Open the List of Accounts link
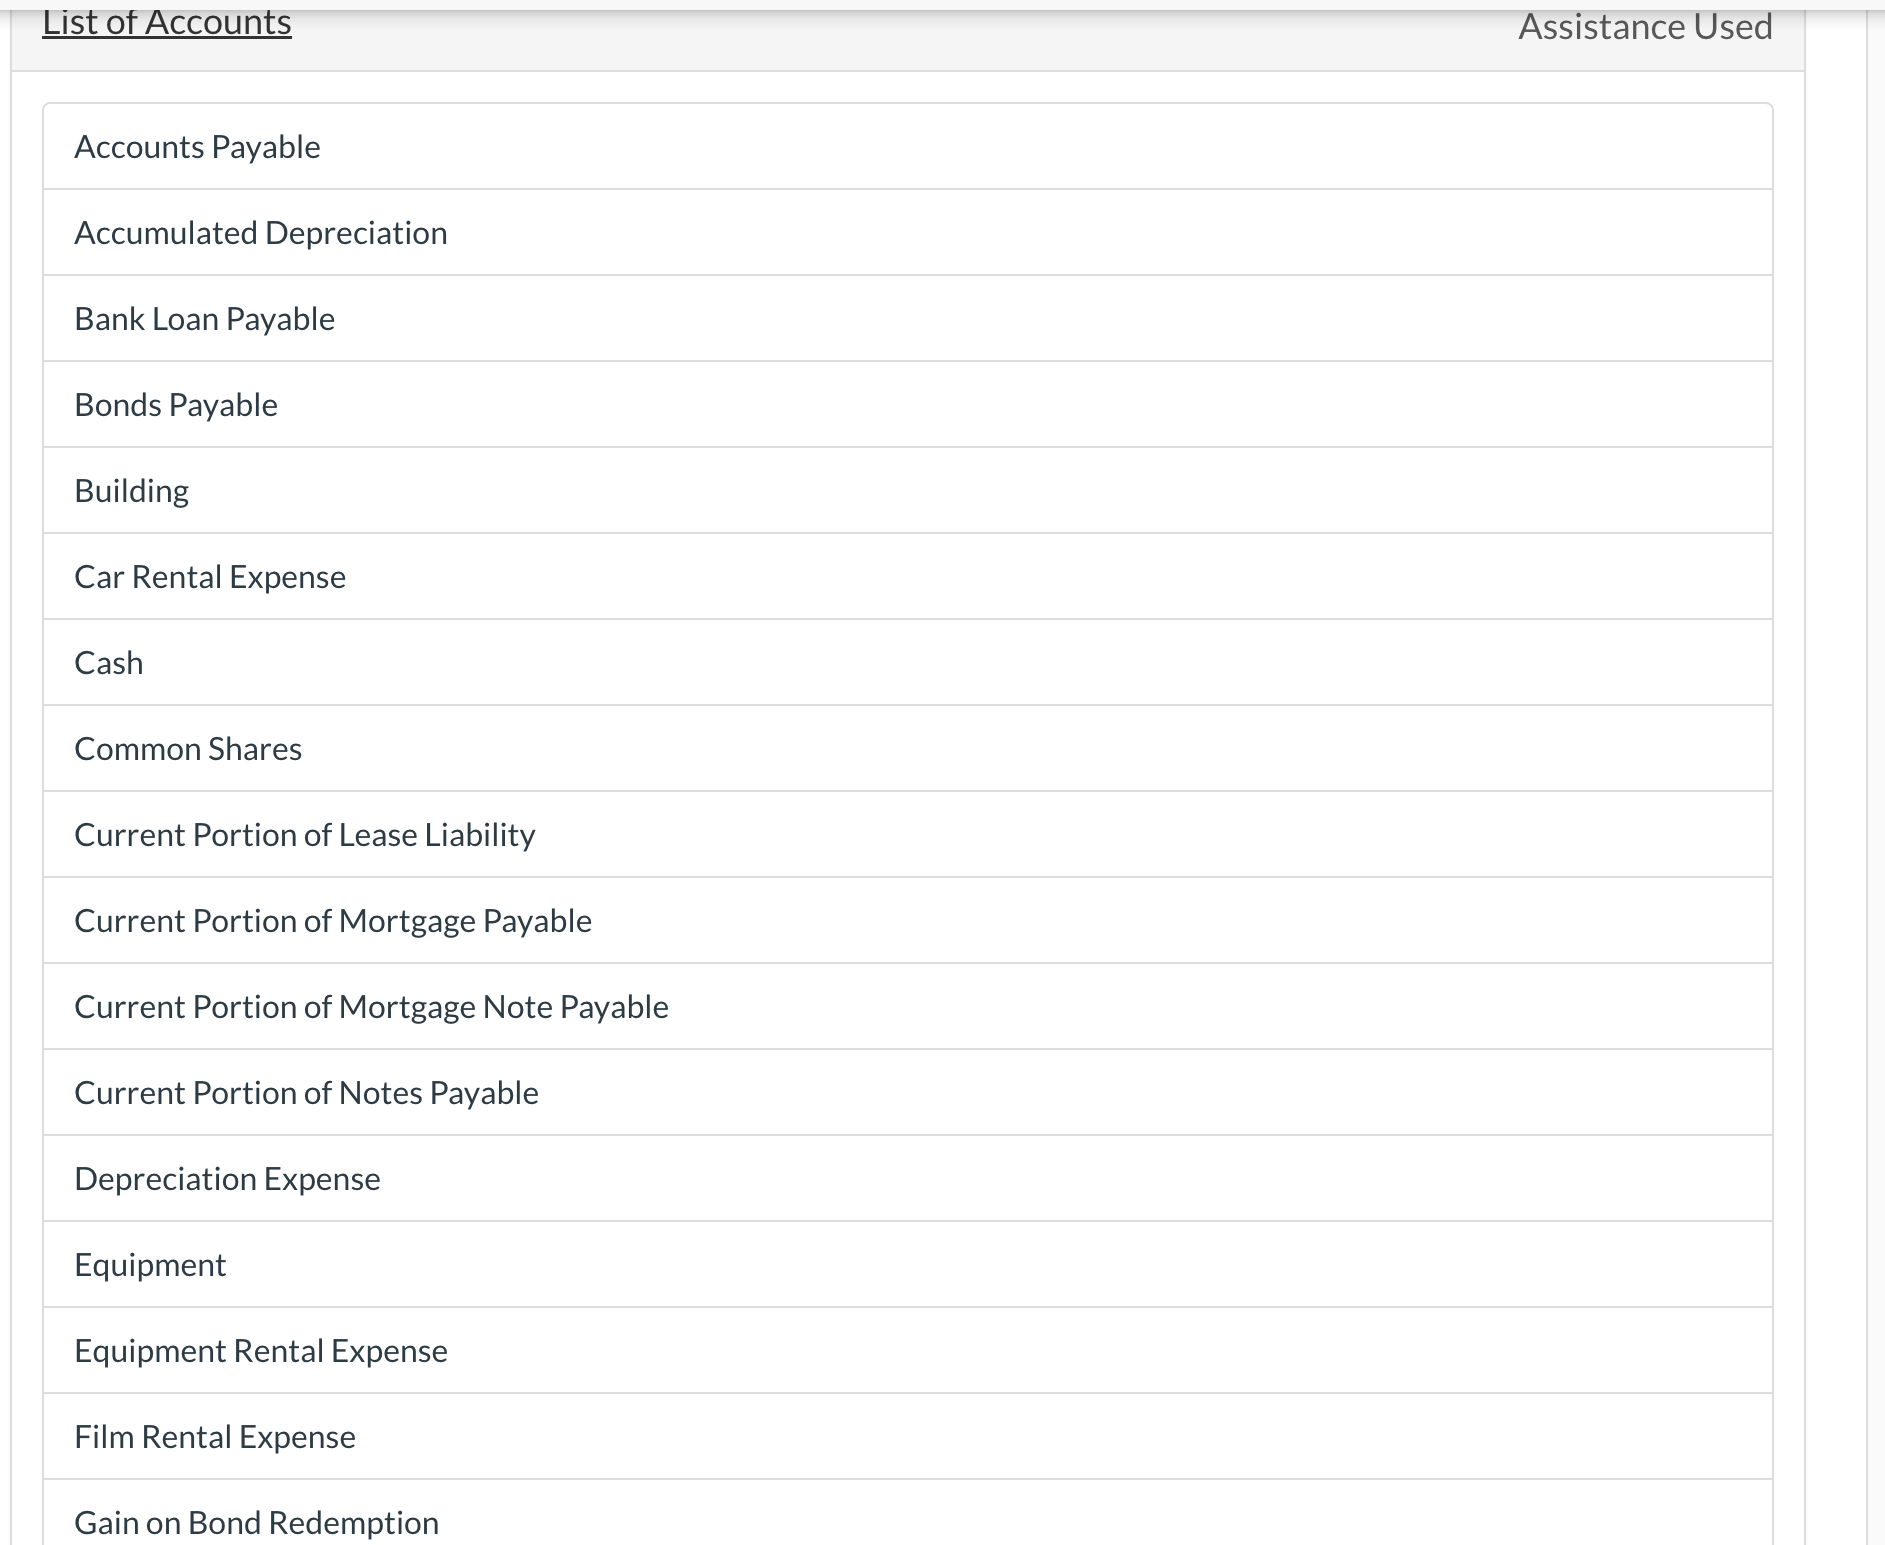Viewport: 1885px width, 1545px height. point(166,22)
